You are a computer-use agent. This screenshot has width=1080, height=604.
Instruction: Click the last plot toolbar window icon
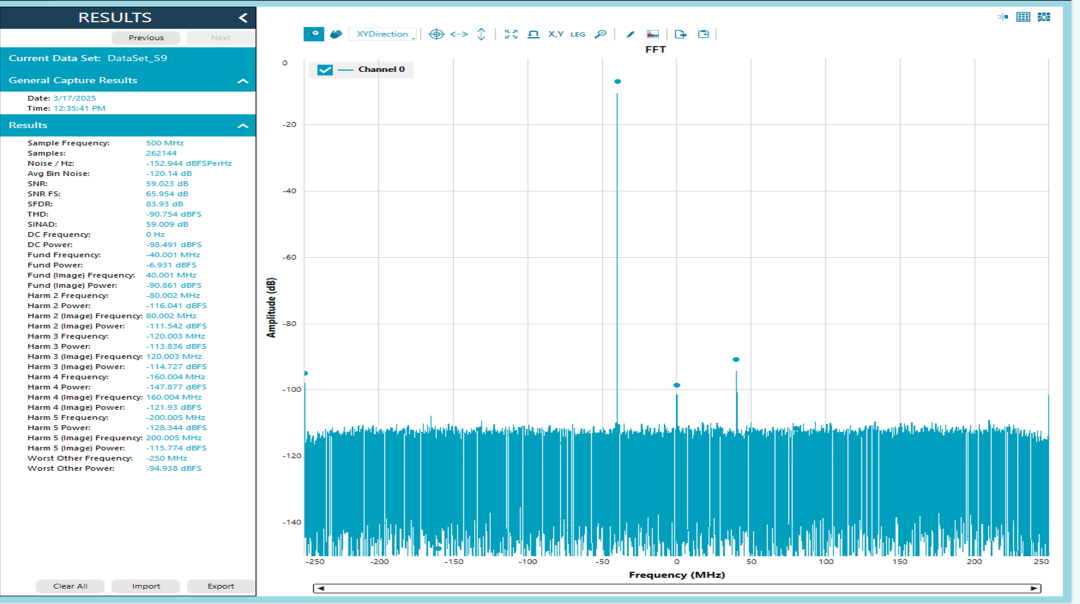click(703, 34)
